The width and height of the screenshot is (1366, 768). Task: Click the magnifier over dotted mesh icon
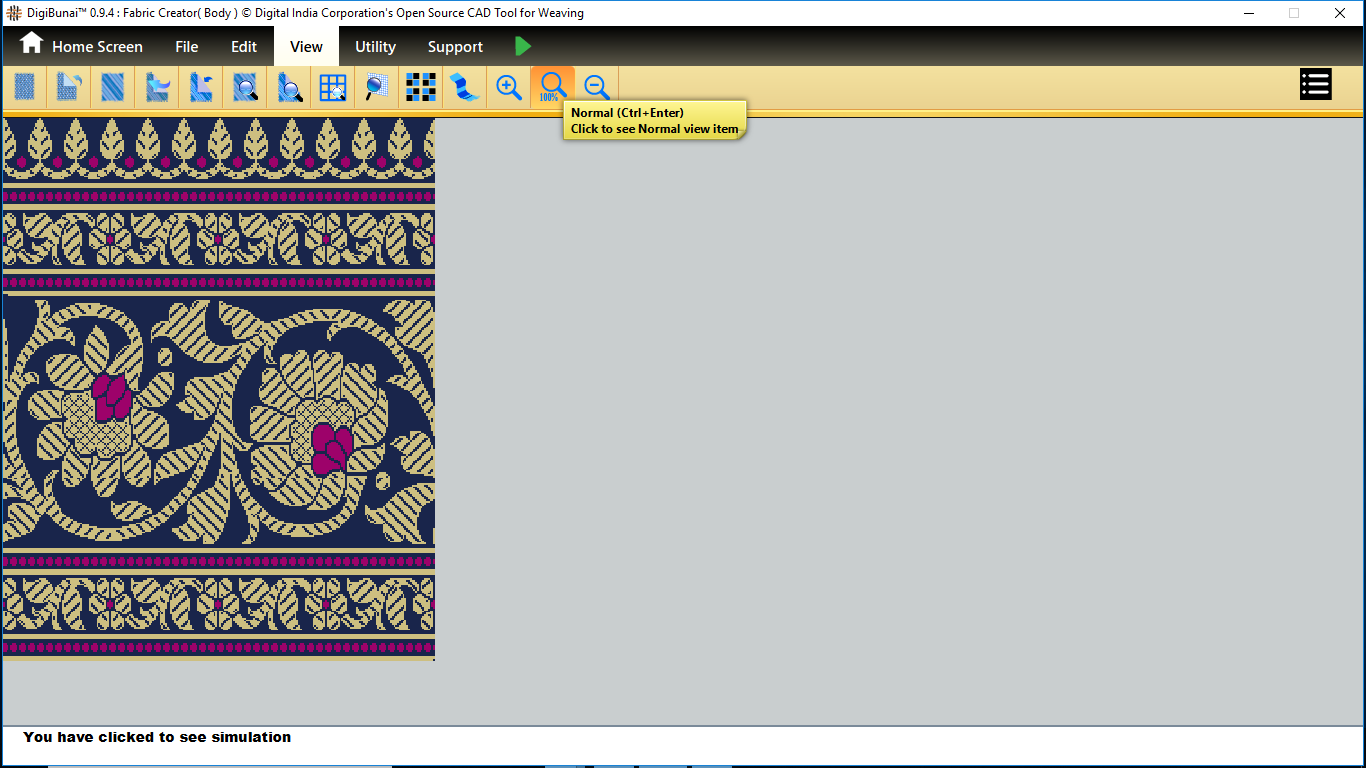point(377,88)
